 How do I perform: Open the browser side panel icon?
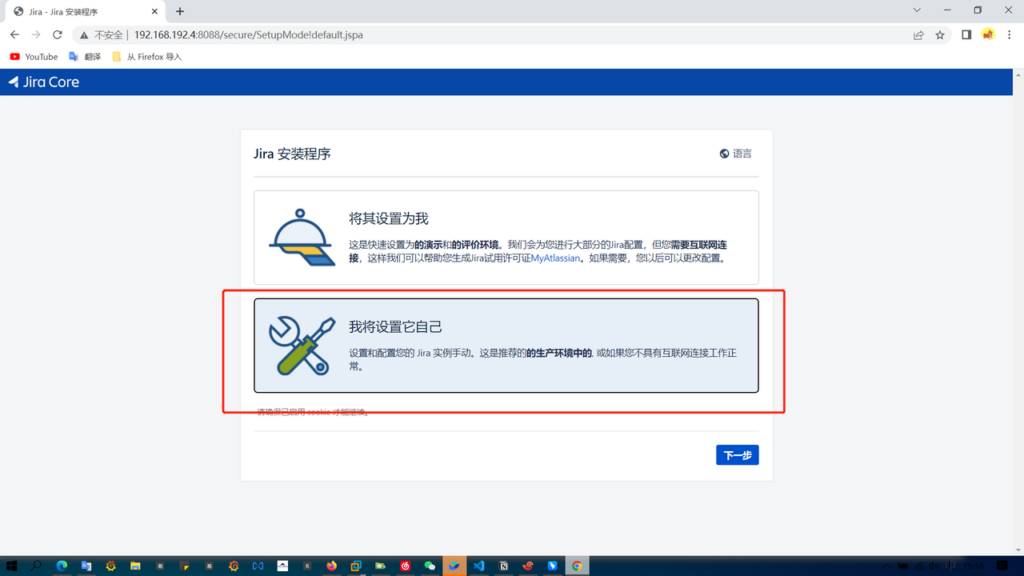(x=966, y=35)
